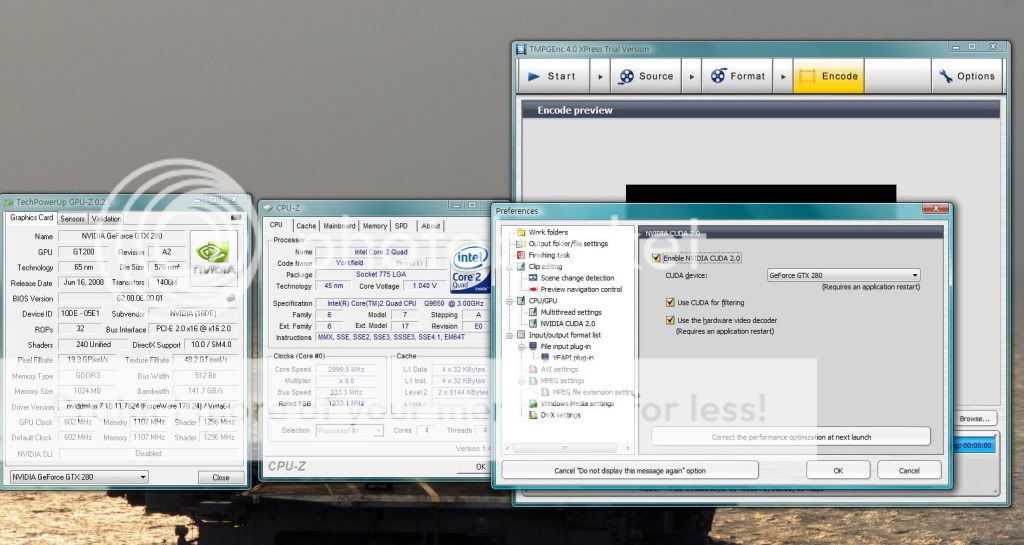Image resolution: width=1024 pixels, height=545 pixels.
Task: Select Work folders tree item
Action: (x=548, y=232)
